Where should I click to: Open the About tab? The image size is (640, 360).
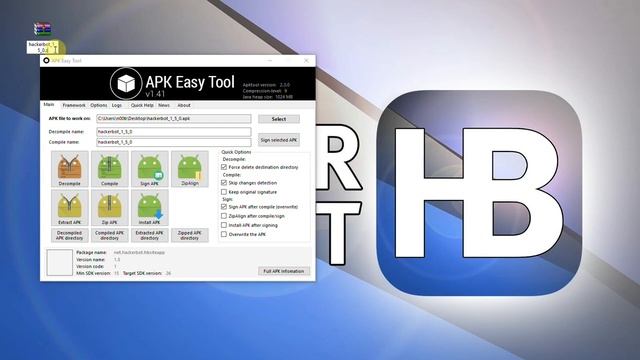click(x=184, y=105)
